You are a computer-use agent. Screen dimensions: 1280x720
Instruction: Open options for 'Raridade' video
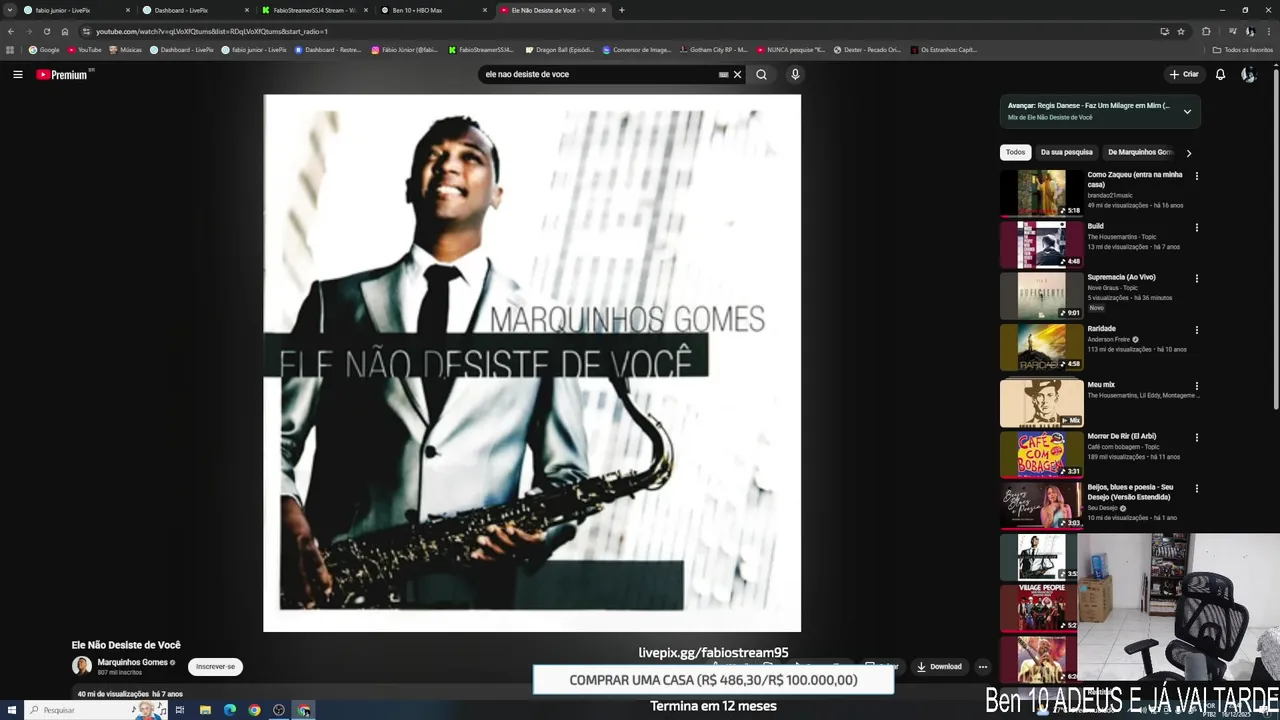1196,330
